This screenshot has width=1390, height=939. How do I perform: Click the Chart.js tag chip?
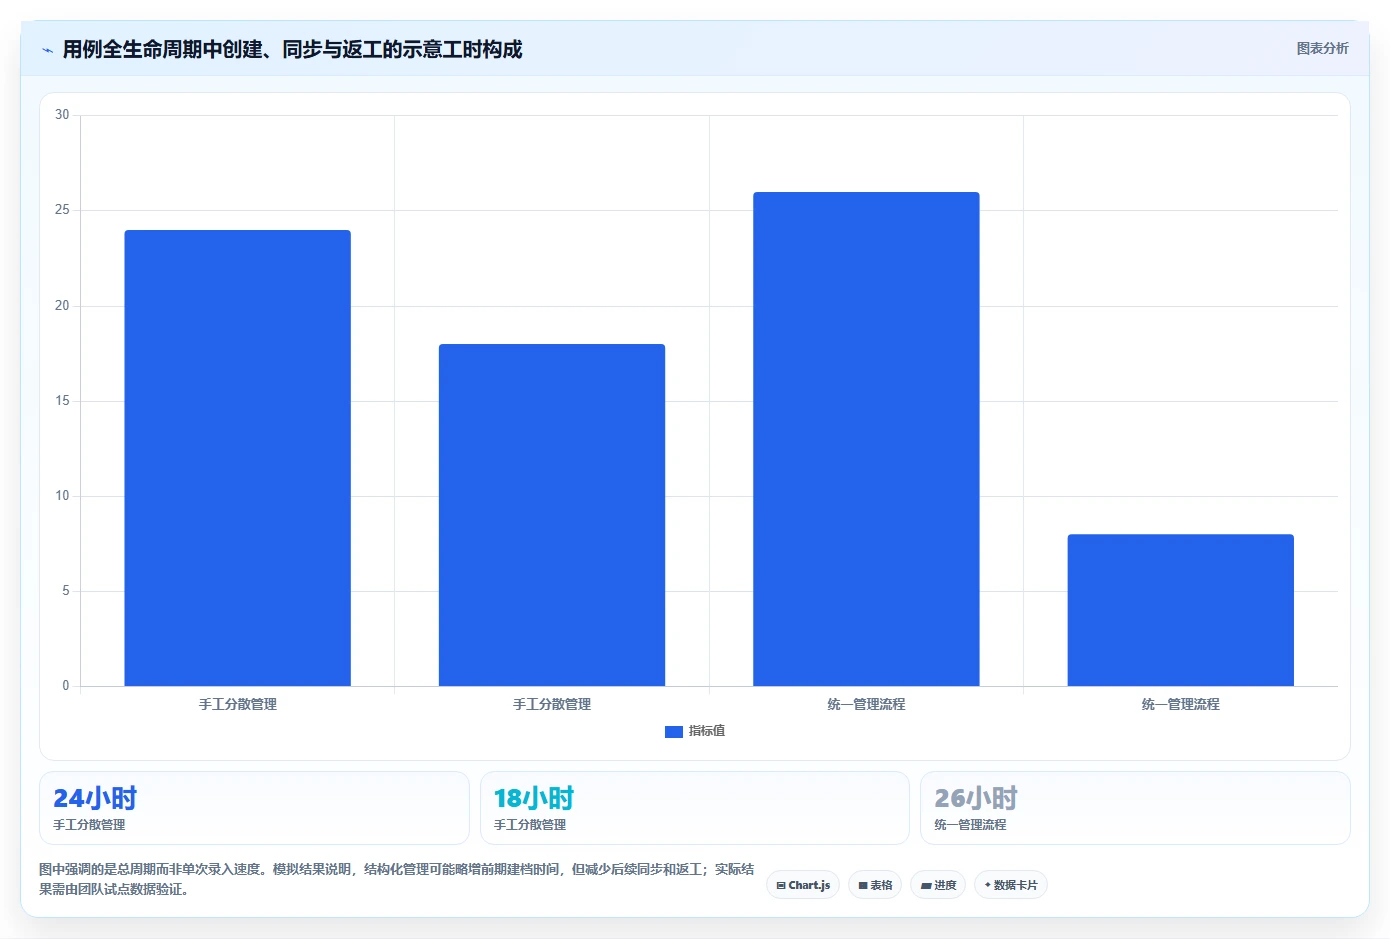click(803, 885)
